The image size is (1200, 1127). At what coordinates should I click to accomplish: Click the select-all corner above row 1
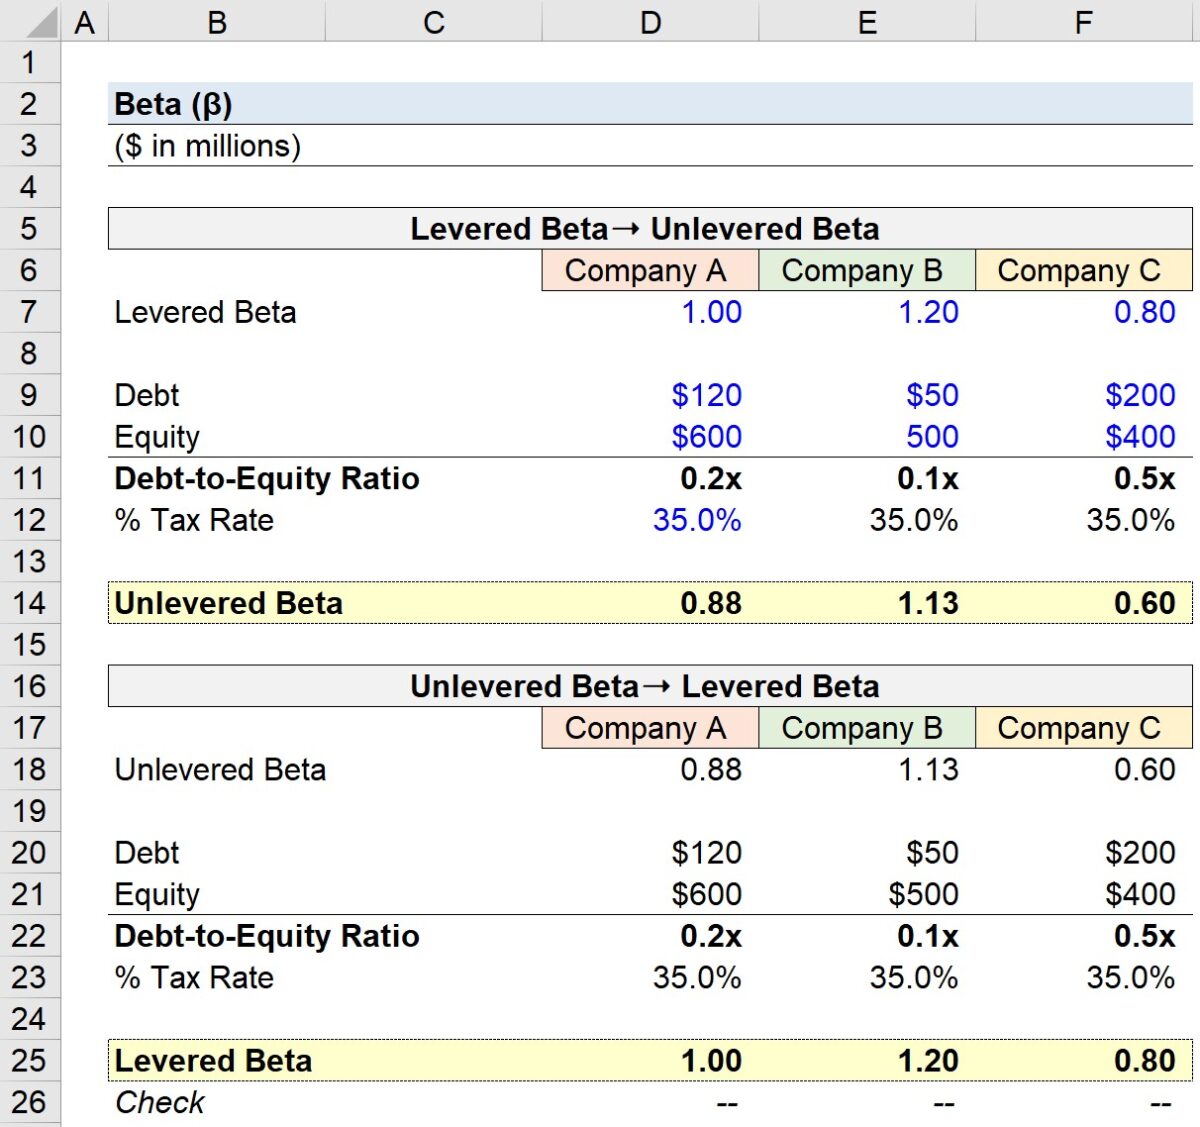click(x=42, y=20)
